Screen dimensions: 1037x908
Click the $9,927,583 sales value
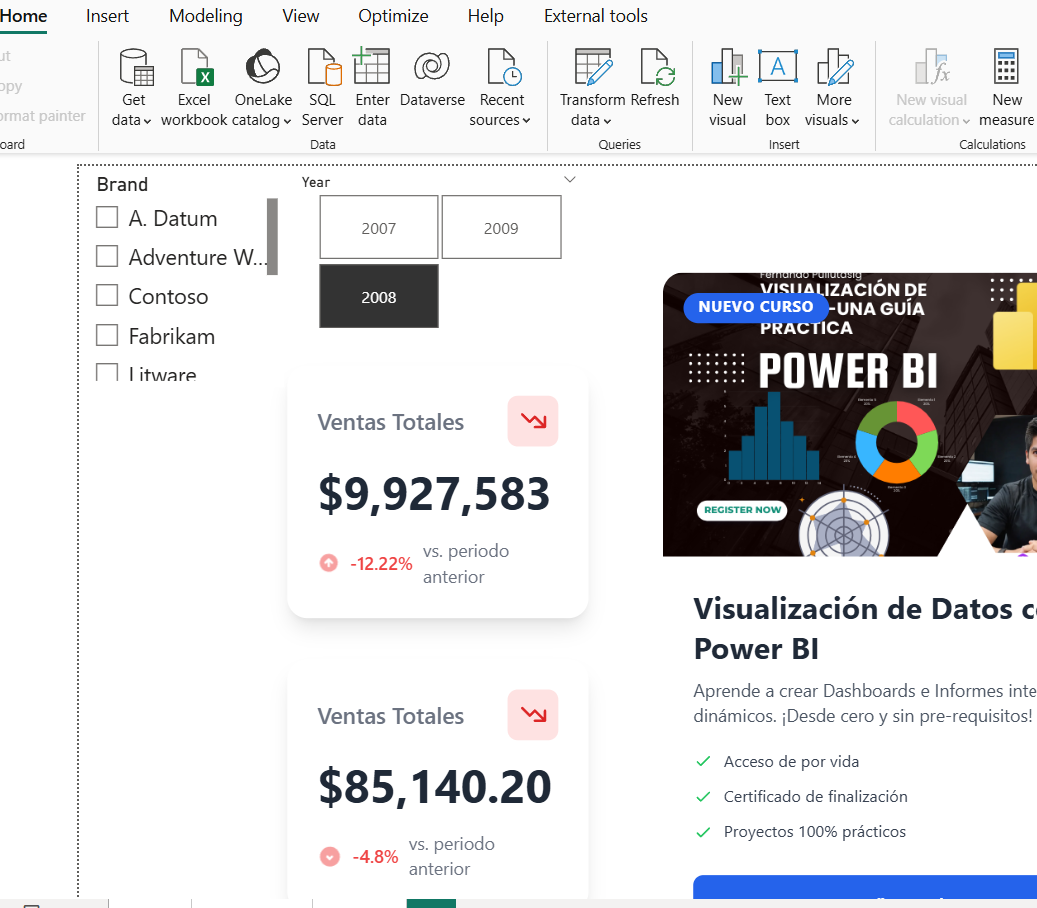434,493
